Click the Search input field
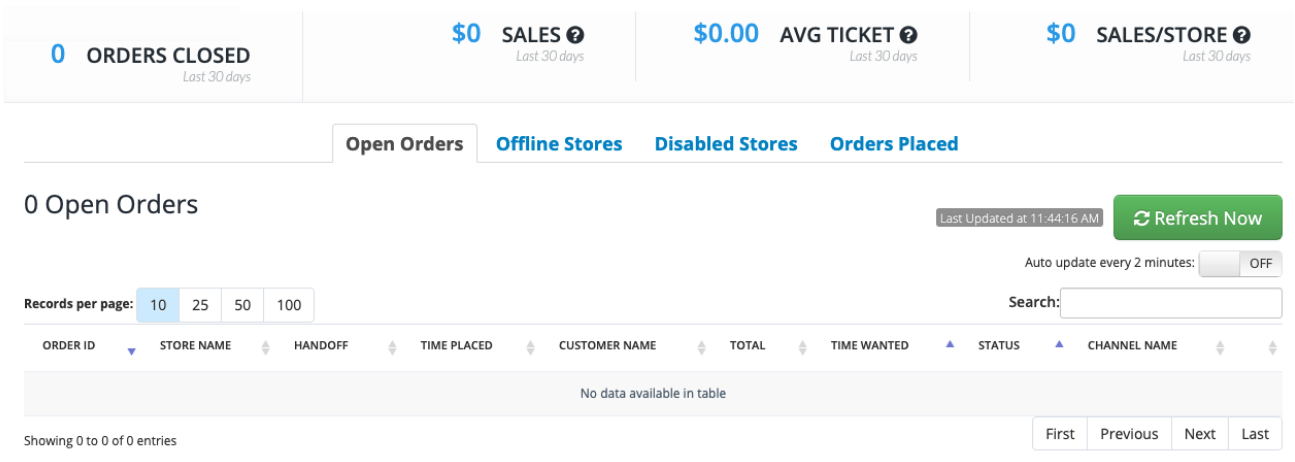The image size is (1295, 462). pos(1170,302)
